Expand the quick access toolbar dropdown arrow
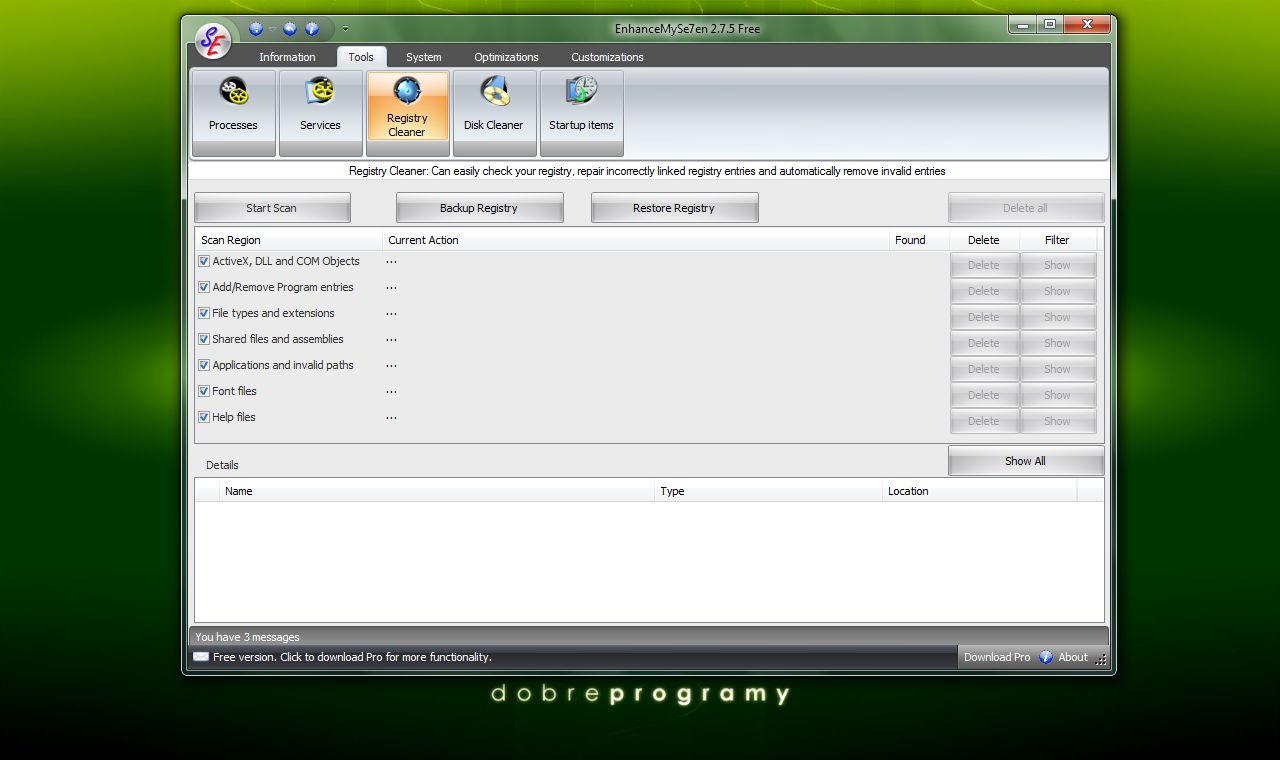Screen dimensions: 1280x760 click(345, 29)
